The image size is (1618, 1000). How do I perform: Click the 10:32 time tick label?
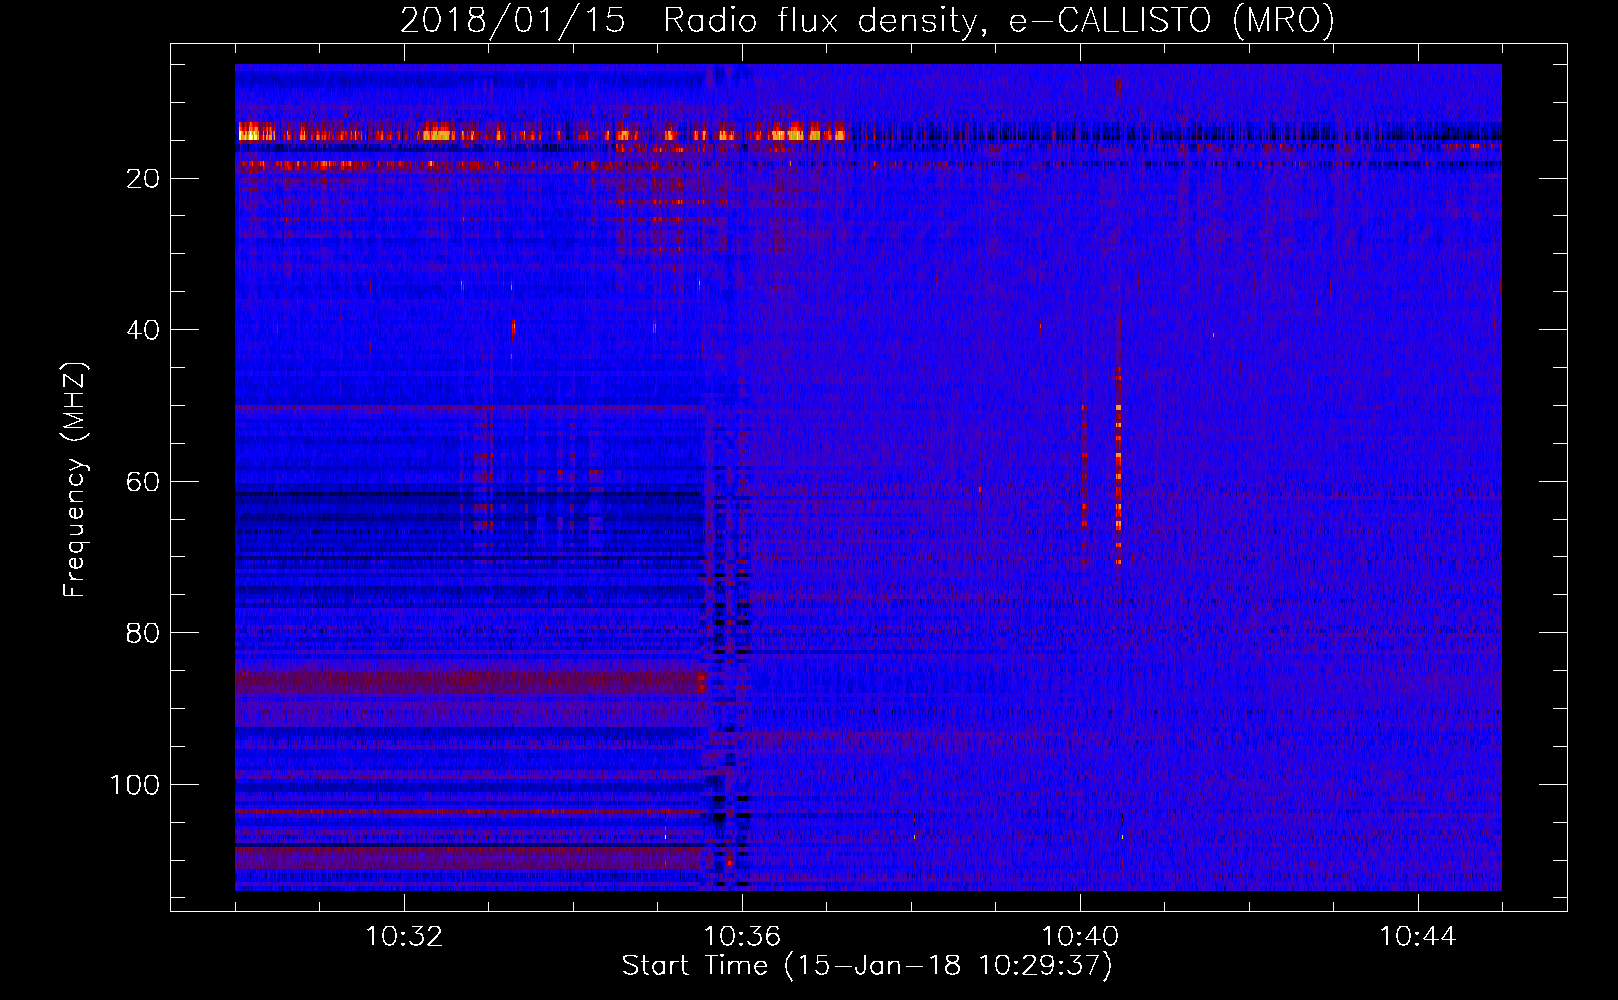[404, 937]
